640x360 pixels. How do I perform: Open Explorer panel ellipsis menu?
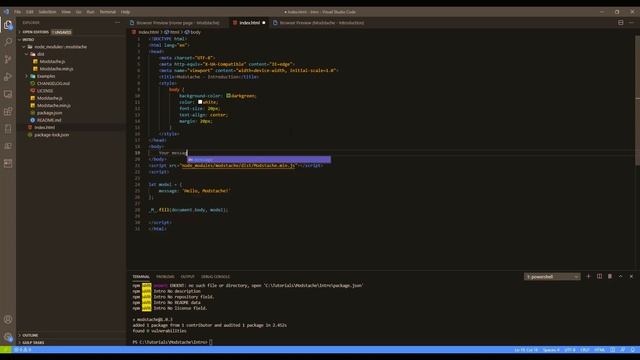[x=118, y=23]
